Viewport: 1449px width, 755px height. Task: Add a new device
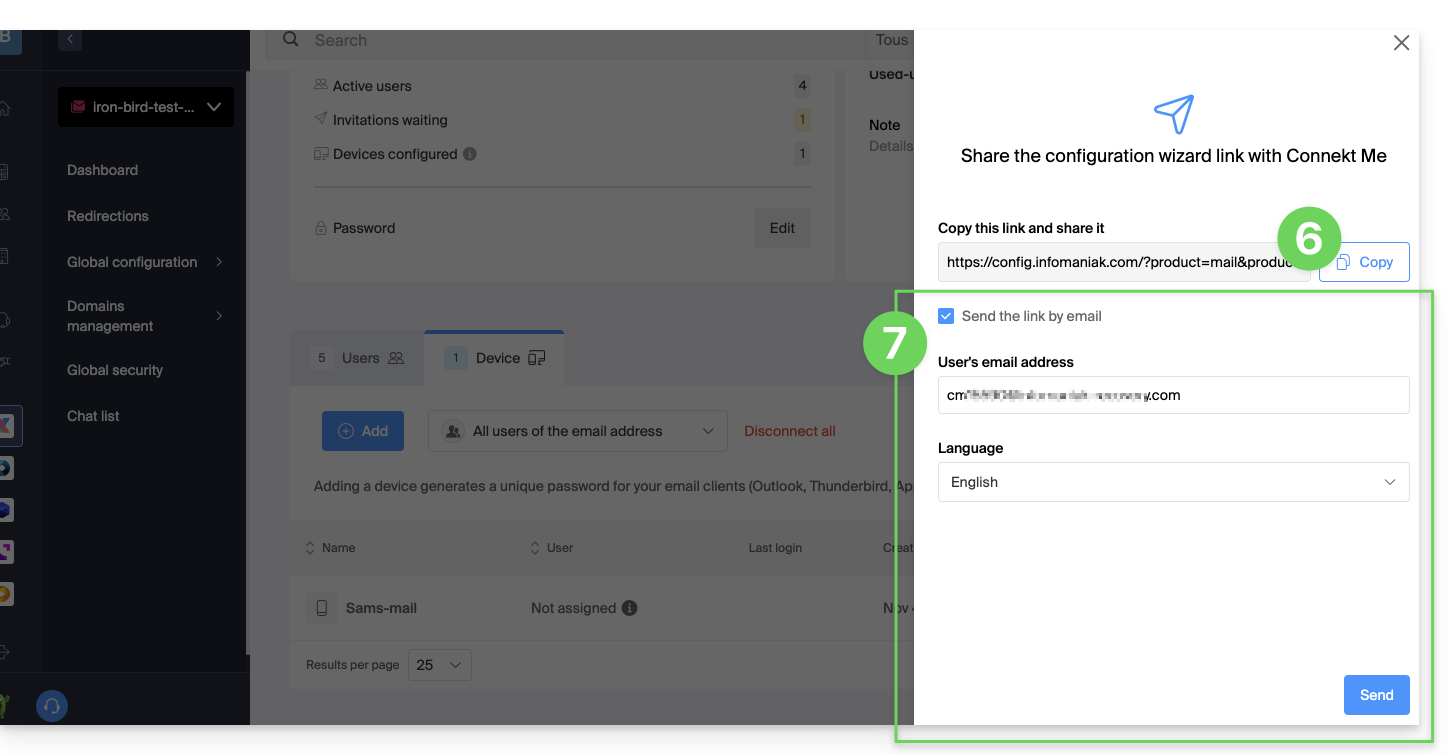tap(362, 431)
